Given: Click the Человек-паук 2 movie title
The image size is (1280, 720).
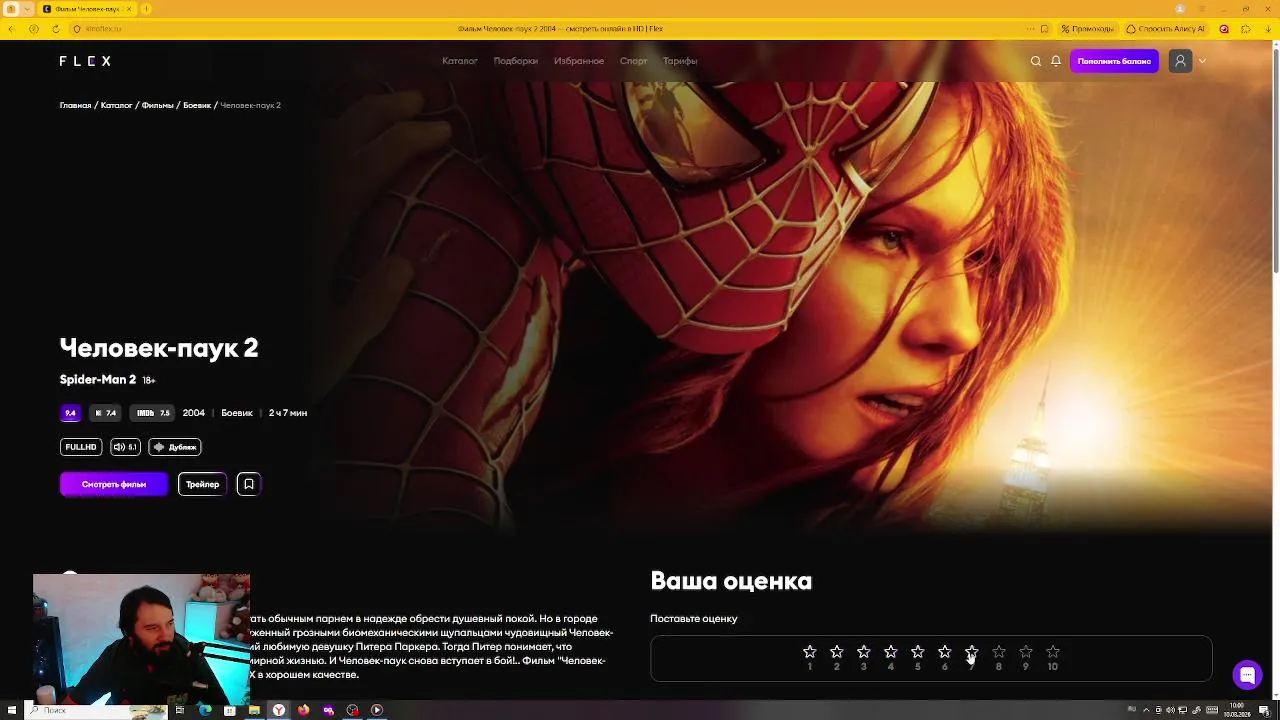Looking at the screenshot, I should [x=159, y=348].
